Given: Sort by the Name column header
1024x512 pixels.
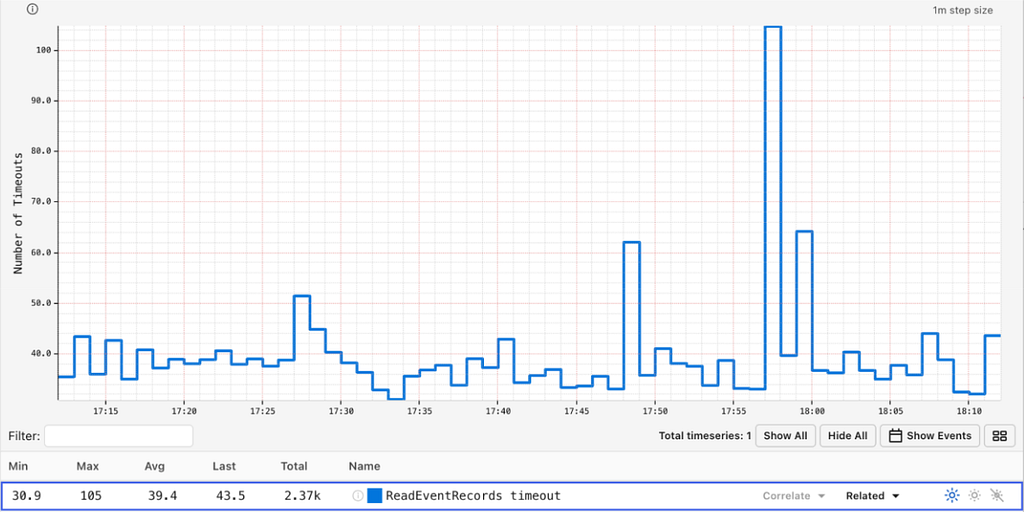Looking at the screenshot, I should (x=364, y=466).
